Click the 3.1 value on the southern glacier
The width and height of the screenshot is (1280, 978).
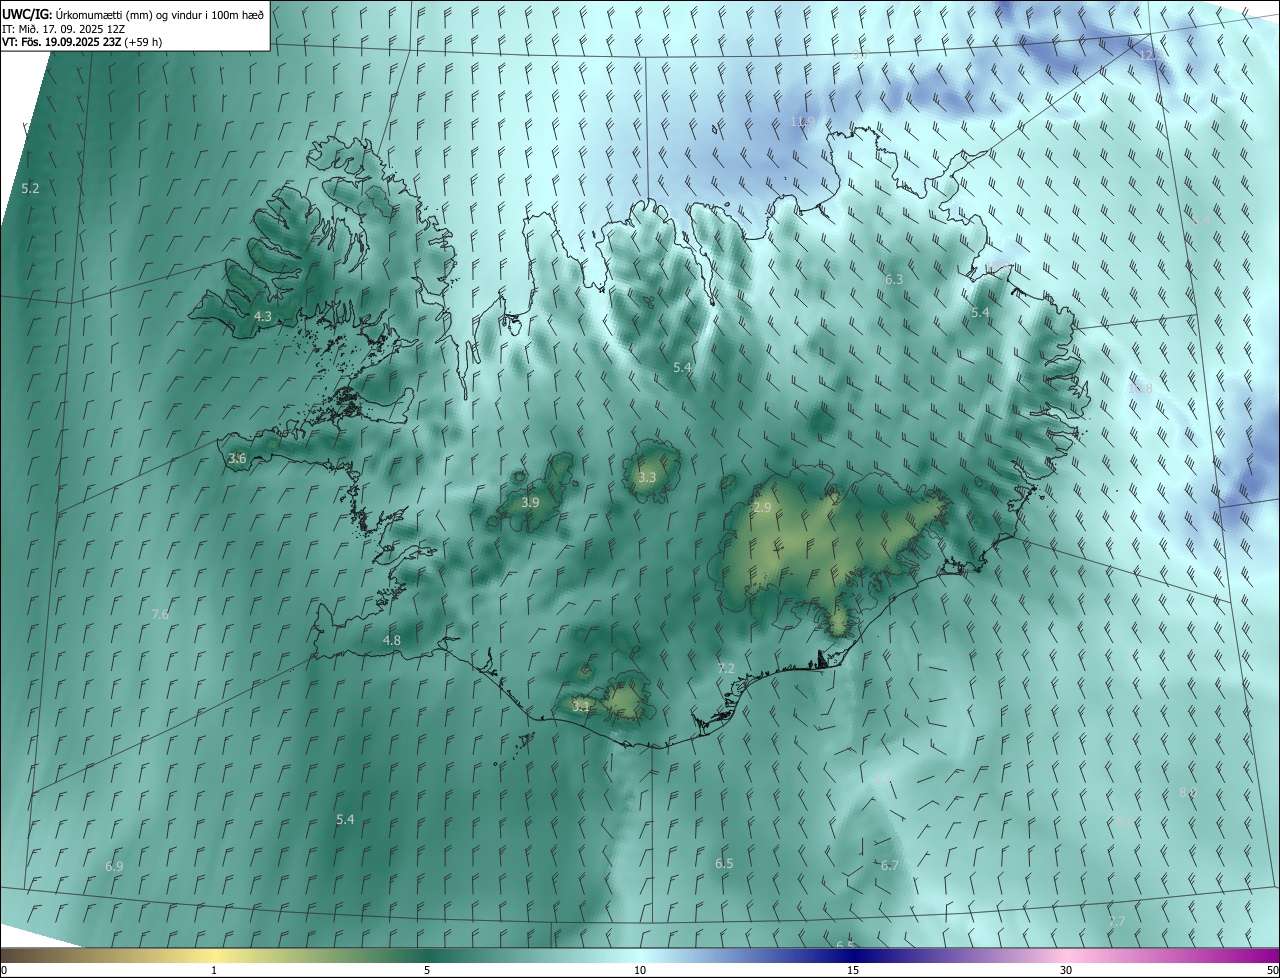click(581, 706)
